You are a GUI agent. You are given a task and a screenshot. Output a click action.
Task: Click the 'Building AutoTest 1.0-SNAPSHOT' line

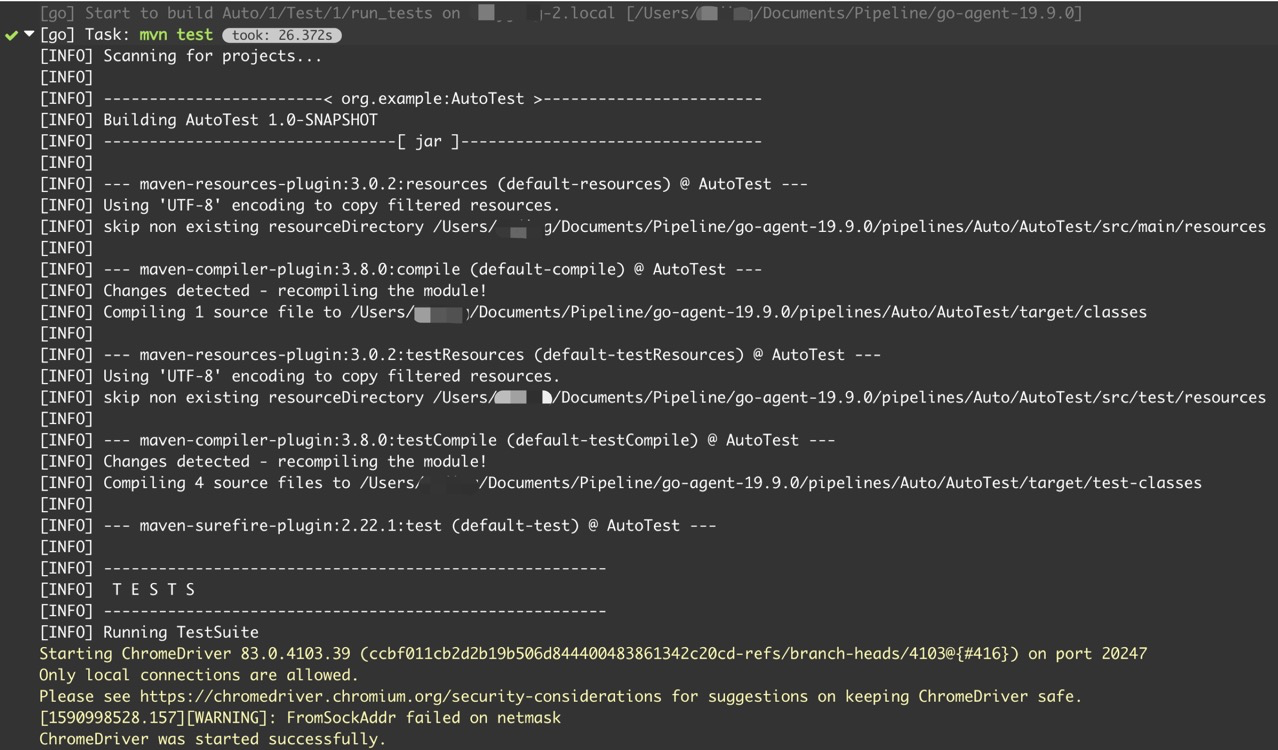(x=240, y=120)
